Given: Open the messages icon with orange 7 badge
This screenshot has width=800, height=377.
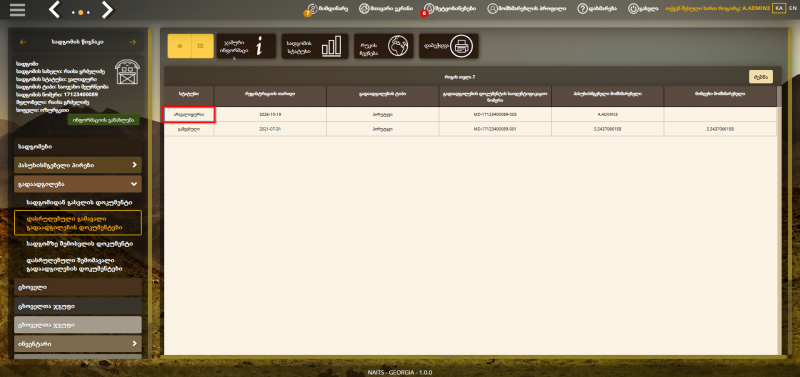Looking at the screenshot, I should [x=312, y=9].
